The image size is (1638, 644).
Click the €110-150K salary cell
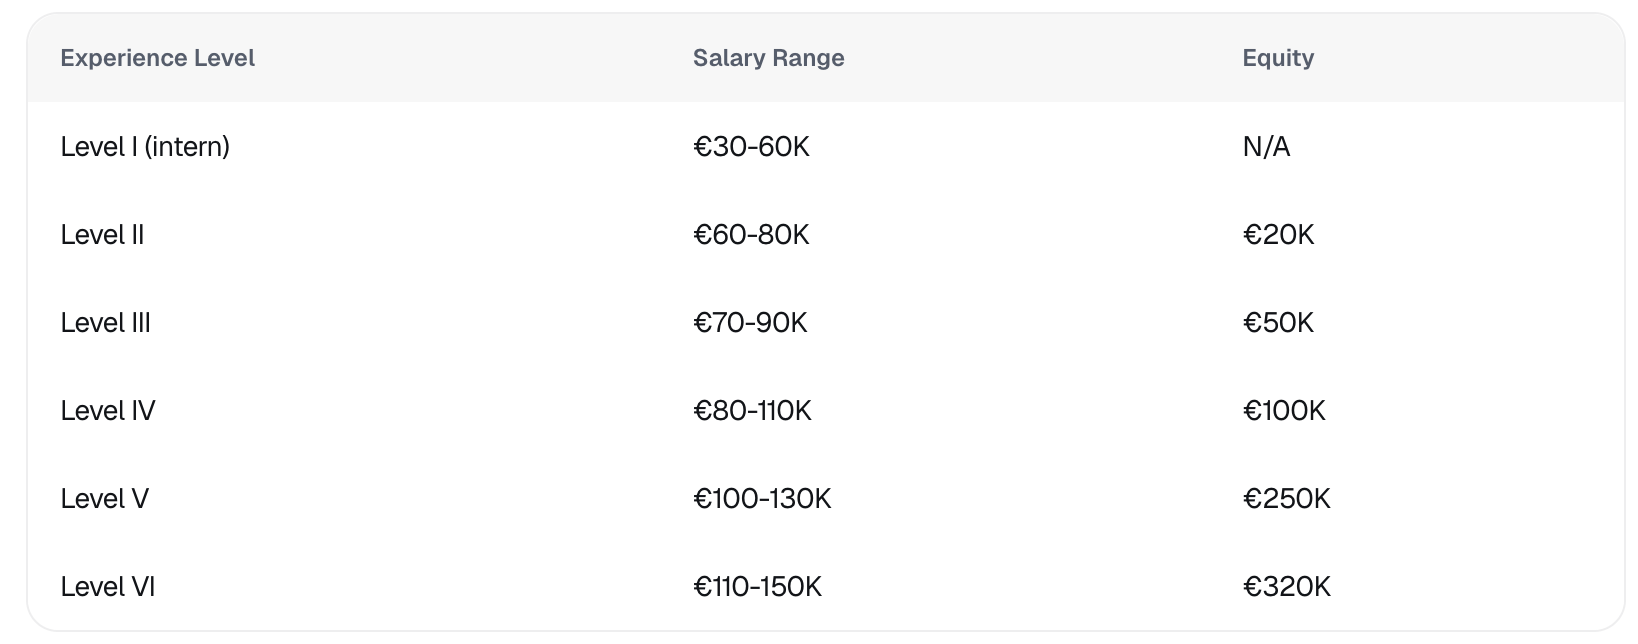[x=757, y=587]
